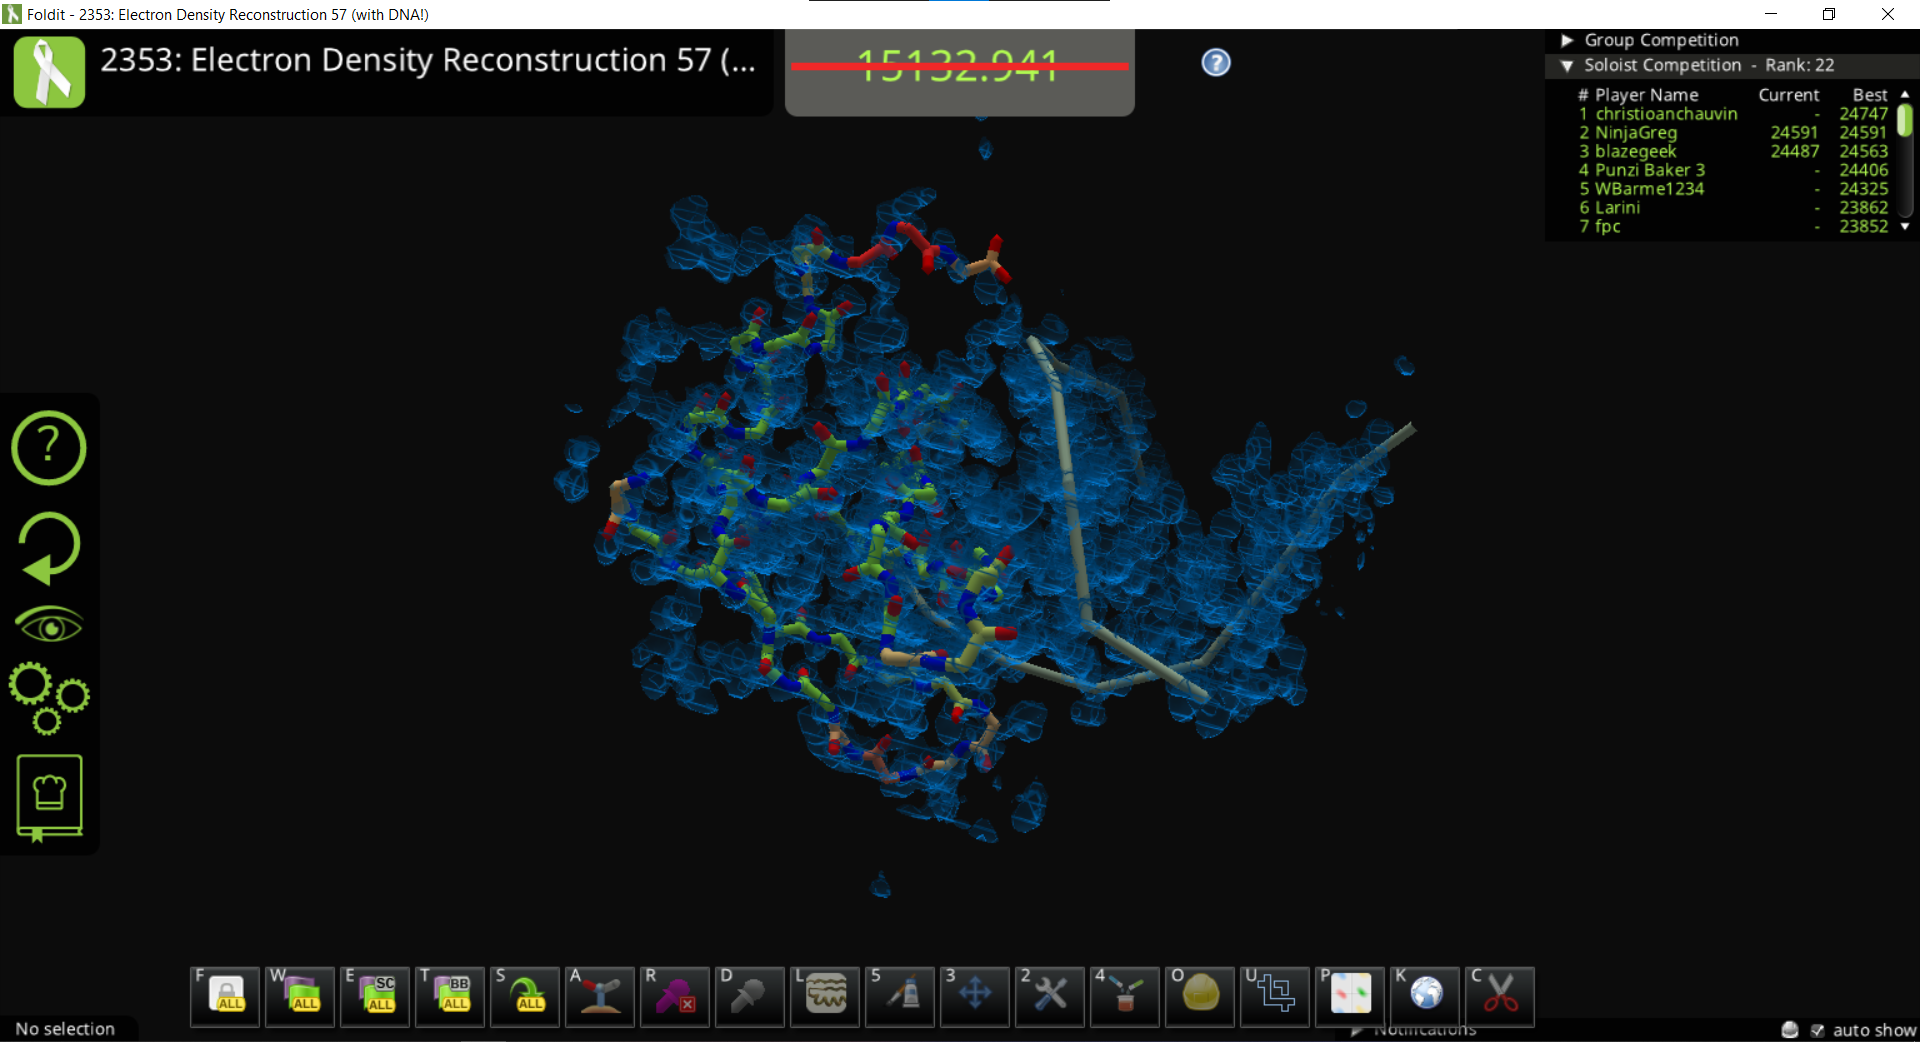Screen dimensions: 1920x1042
Task: Click the remove bands tool (R)
Action: click(x=675, y=996)
